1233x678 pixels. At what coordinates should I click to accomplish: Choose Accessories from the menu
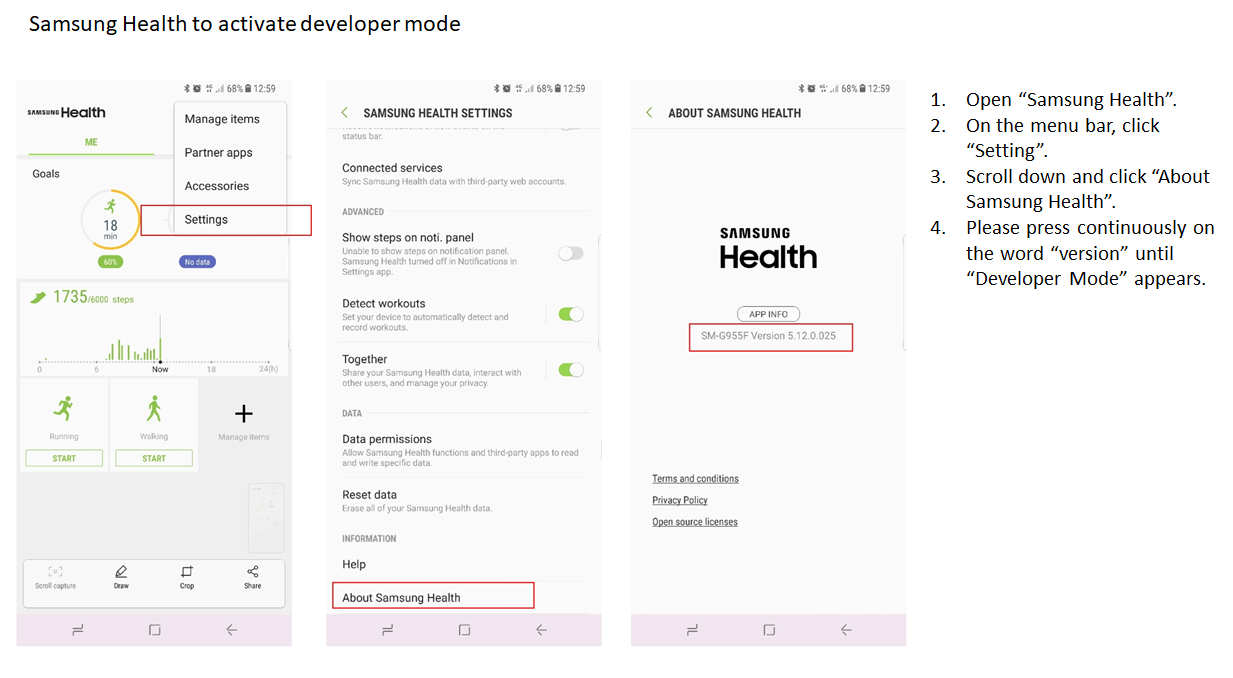[x=217, y=186]
